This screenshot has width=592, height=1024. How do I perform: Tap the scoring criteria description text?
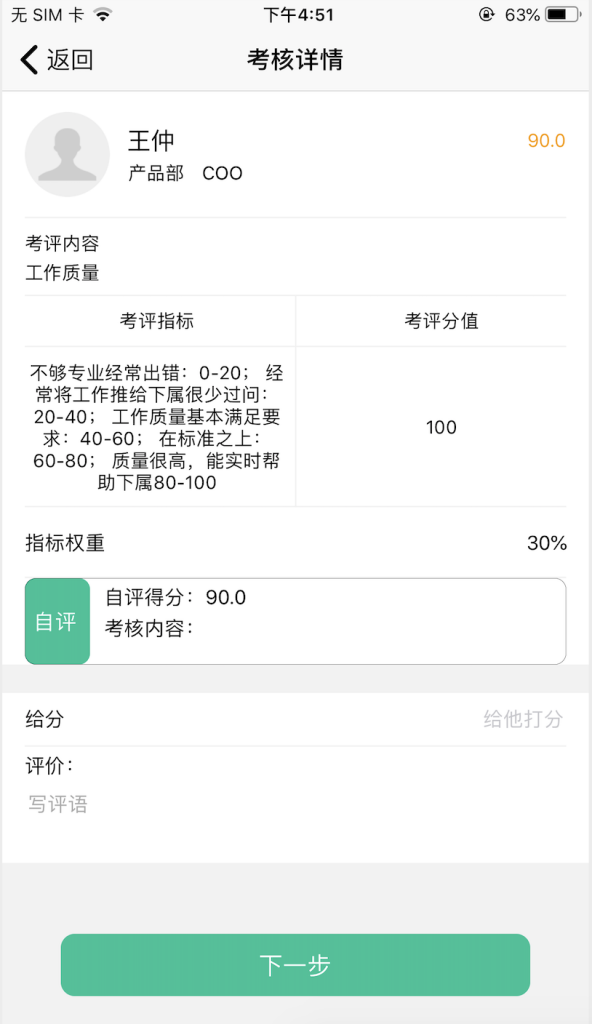[x=157, y=427]
